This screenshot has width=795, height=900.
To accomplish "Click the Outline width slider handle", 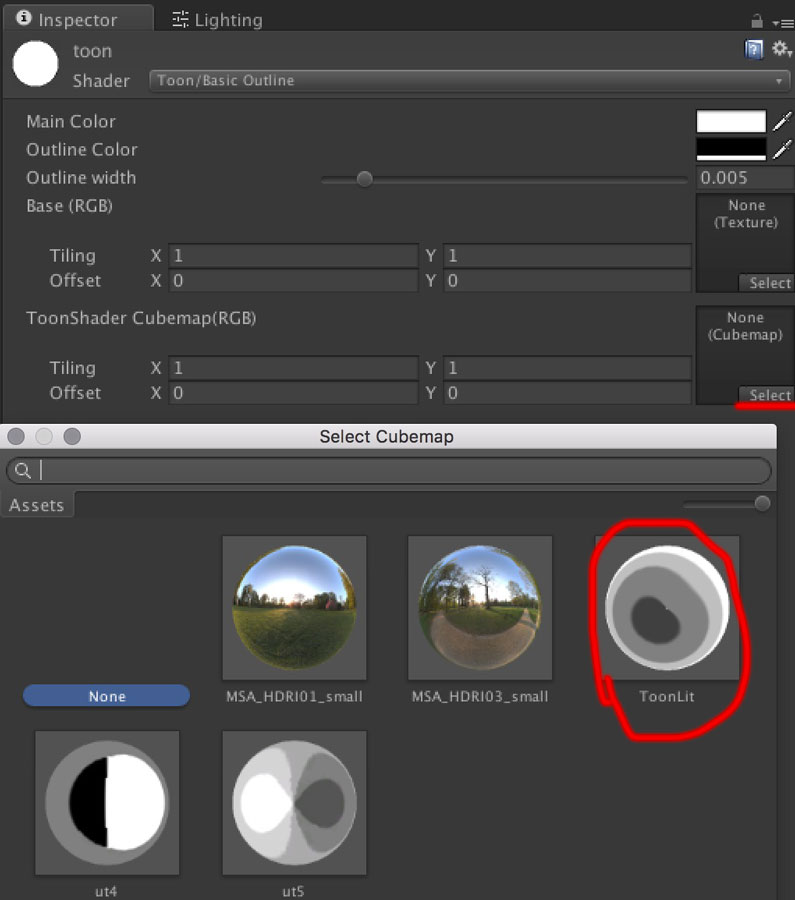I will (364, 179).
